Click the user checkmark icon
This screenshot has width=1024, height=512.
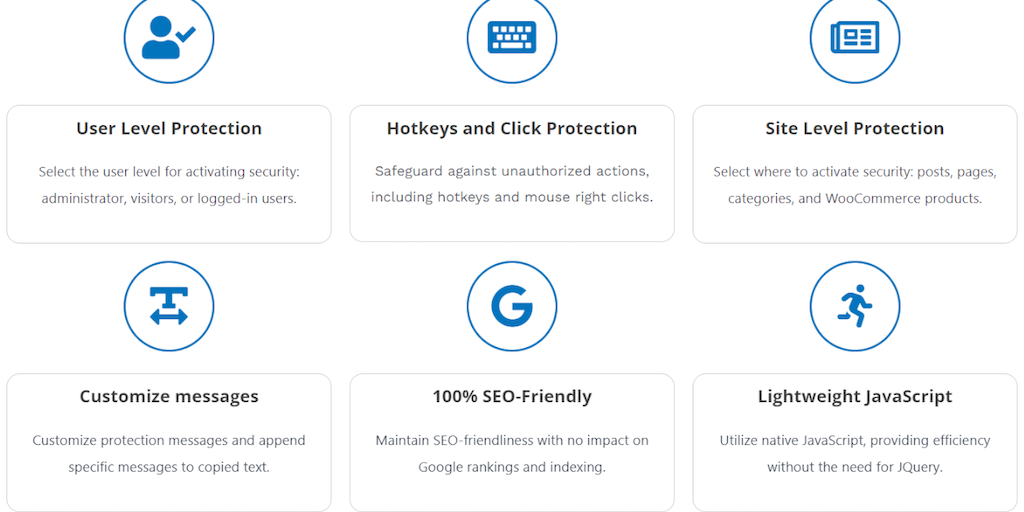pyautogui.click(x=168, y=38)
